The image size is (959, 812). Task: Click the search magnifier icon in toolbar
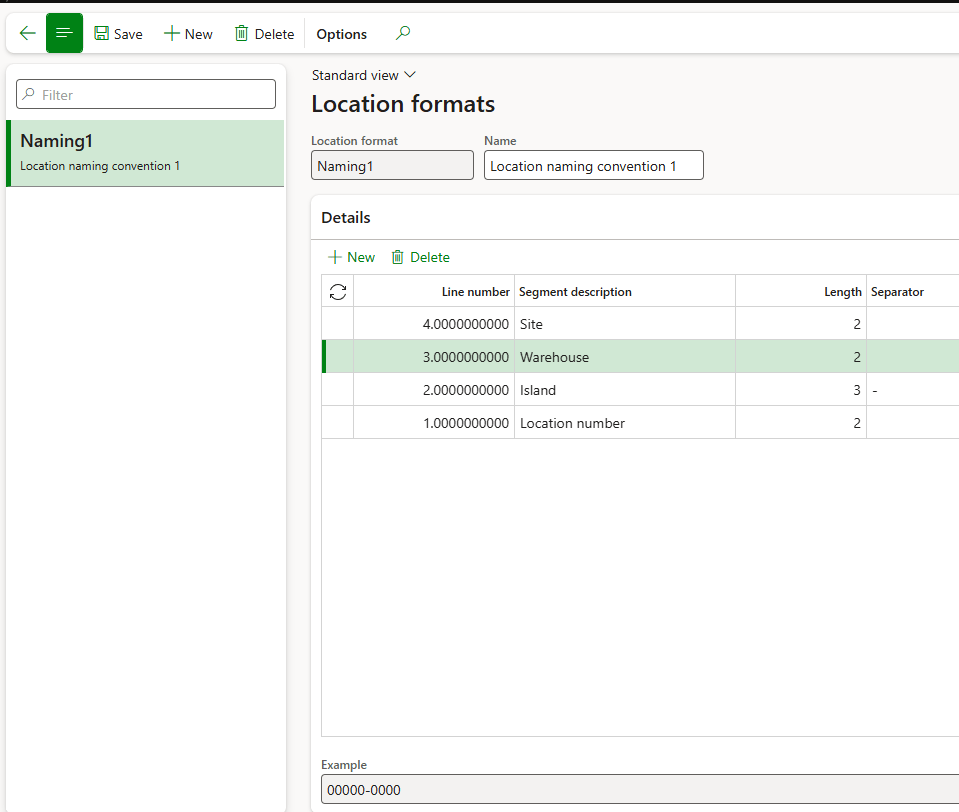tap(402, 34)
